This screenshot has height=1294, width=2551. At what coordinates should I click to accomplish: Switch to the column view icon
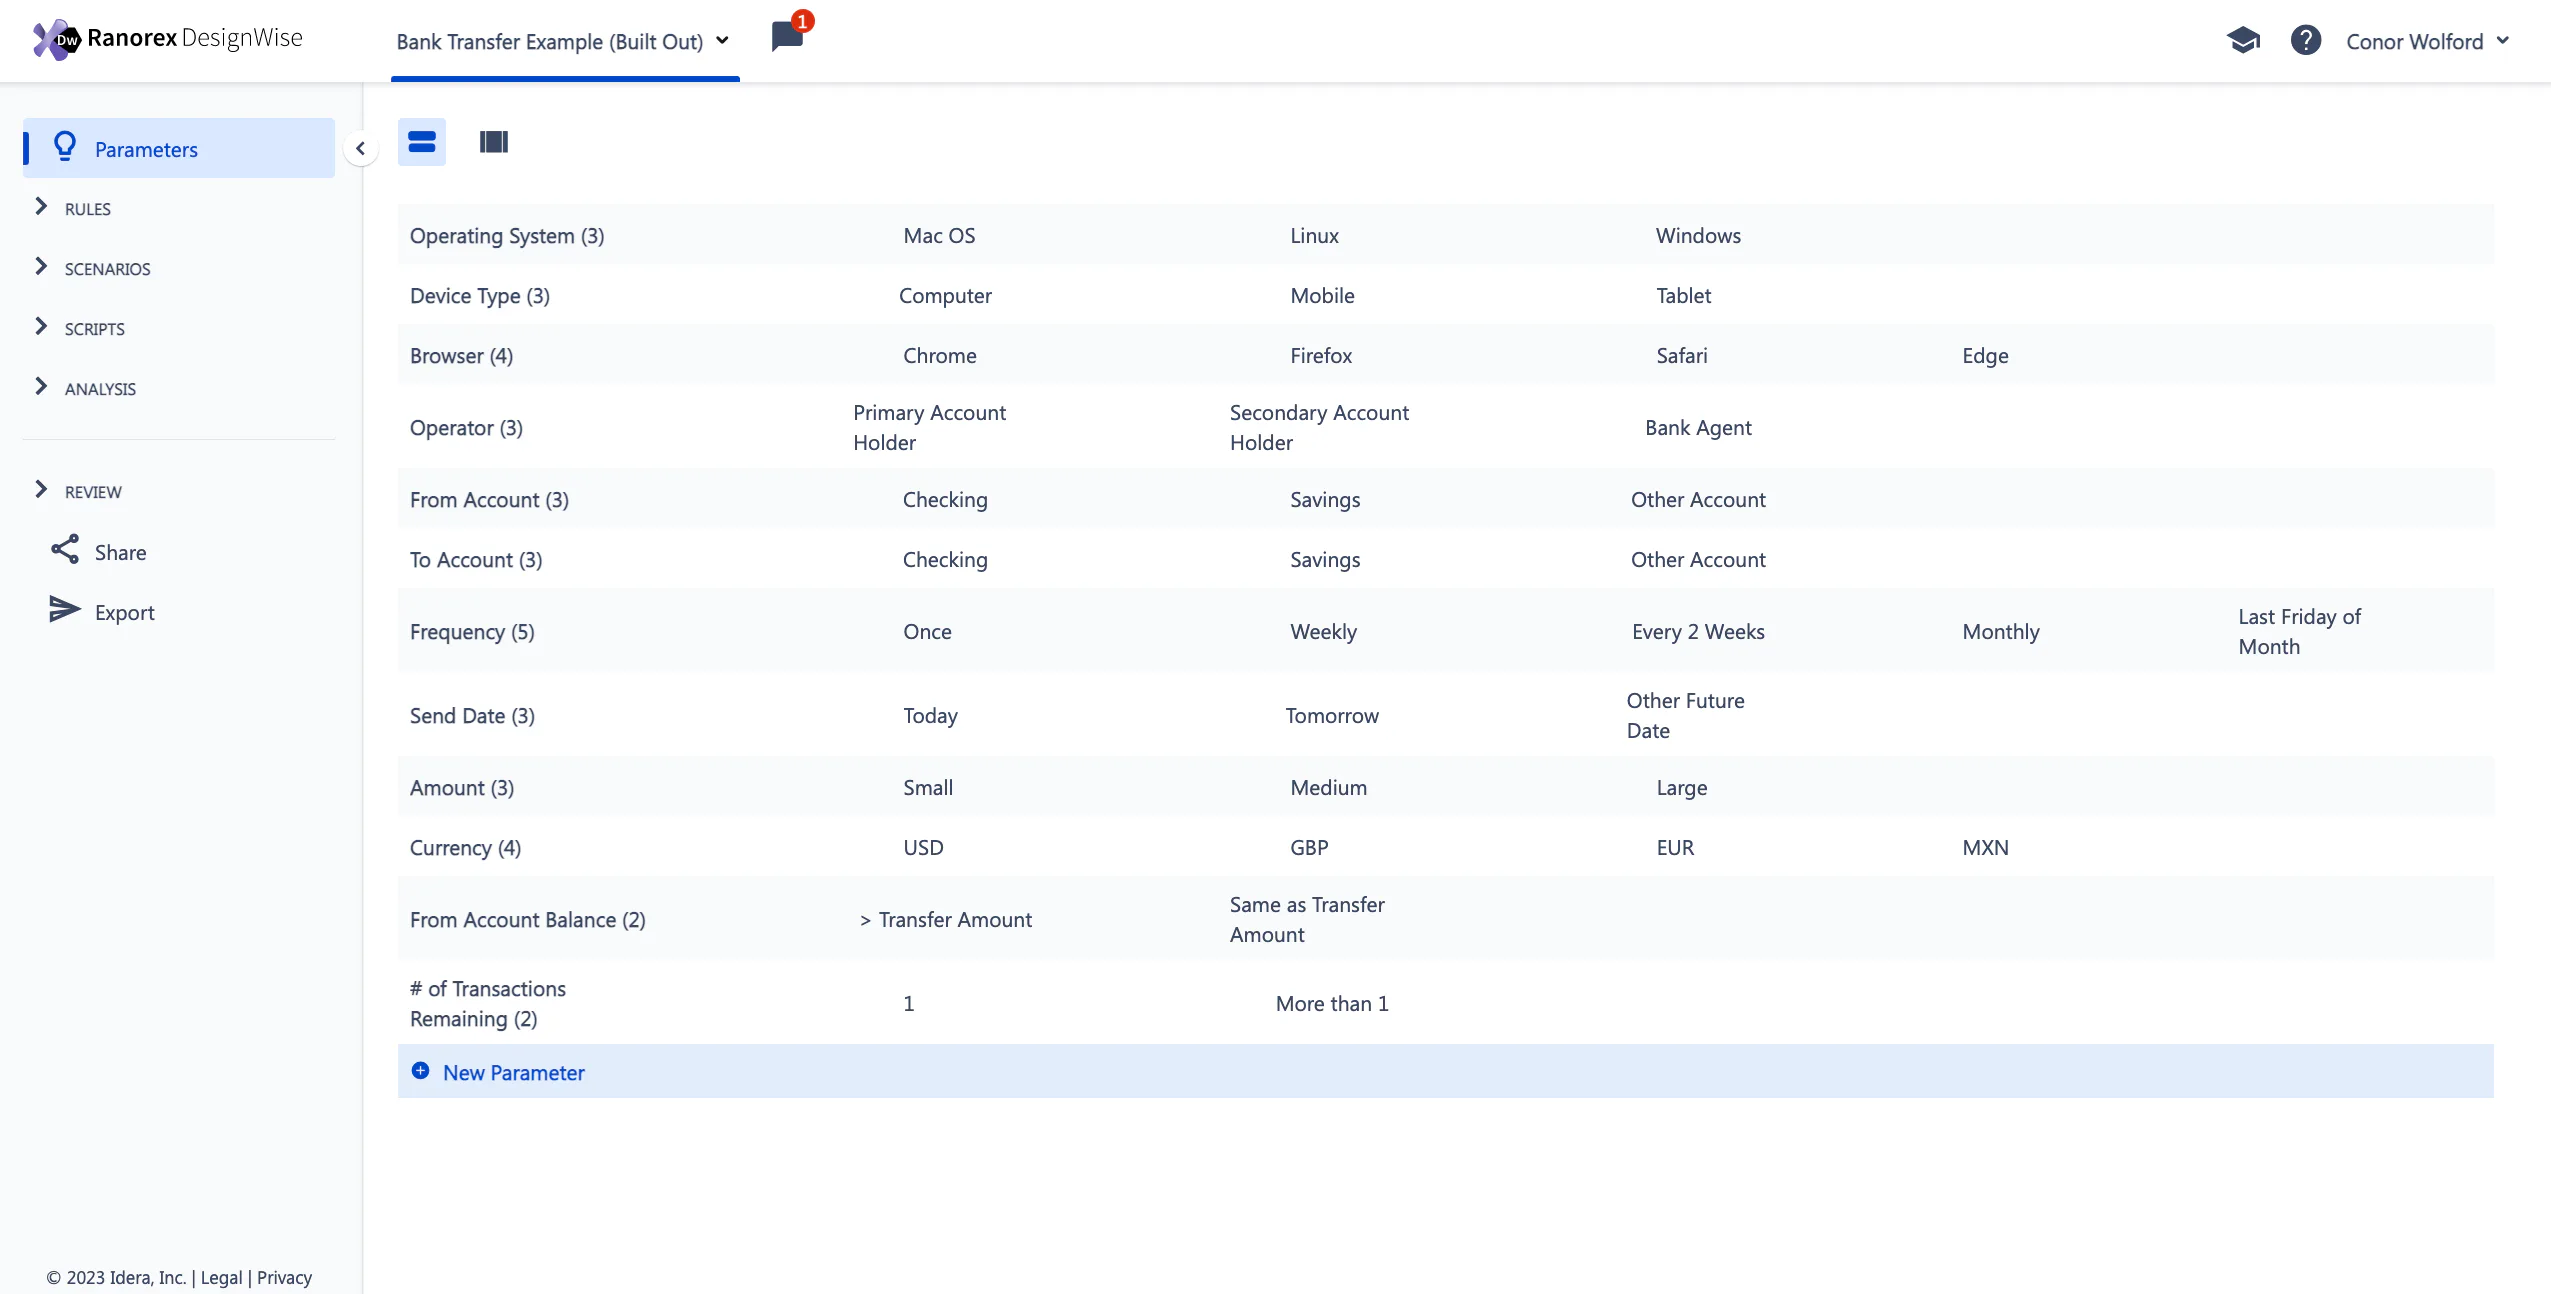pos(494,142)
